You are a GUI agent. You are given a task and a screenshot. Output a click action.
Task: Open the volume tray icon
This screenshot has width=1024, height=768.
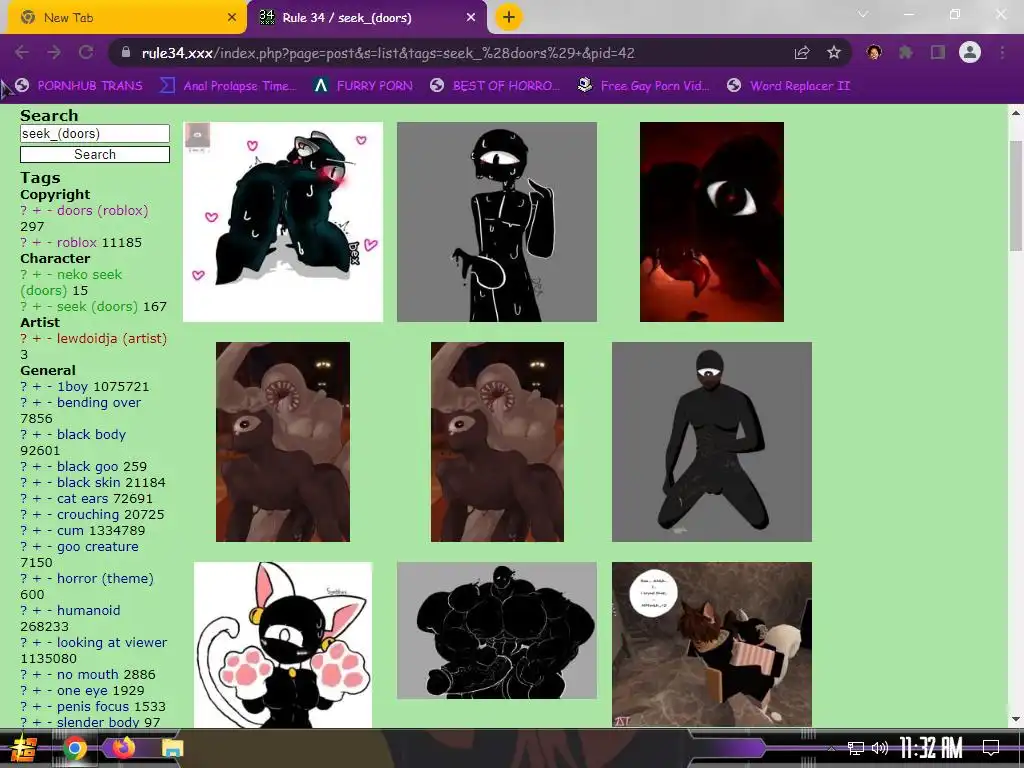[x=880, y=748]
